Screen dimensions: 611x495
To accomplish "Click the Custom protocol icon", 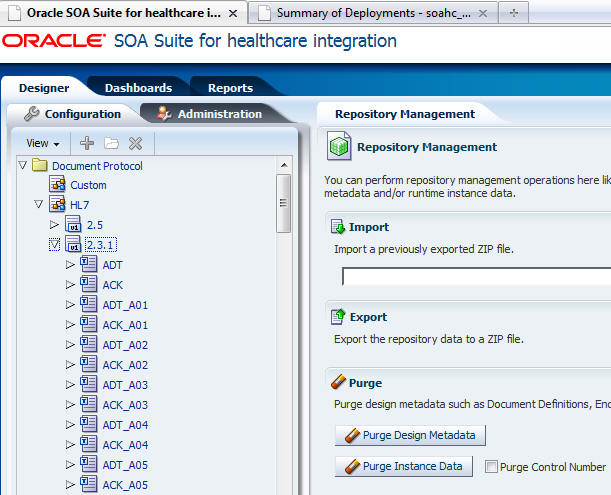I will (57, 184).
